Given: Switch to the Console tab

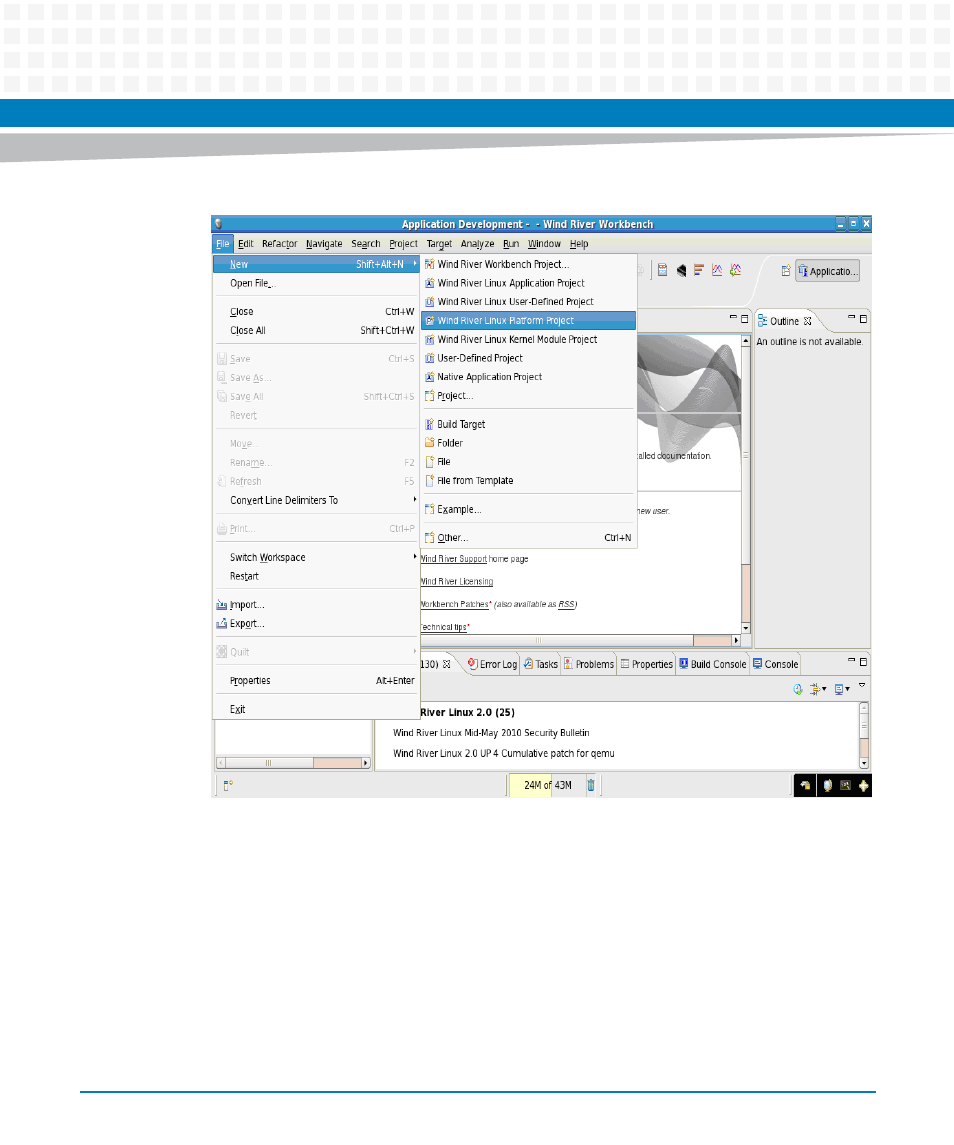Looking at the screenshot, I should click(x=776, y=664).
